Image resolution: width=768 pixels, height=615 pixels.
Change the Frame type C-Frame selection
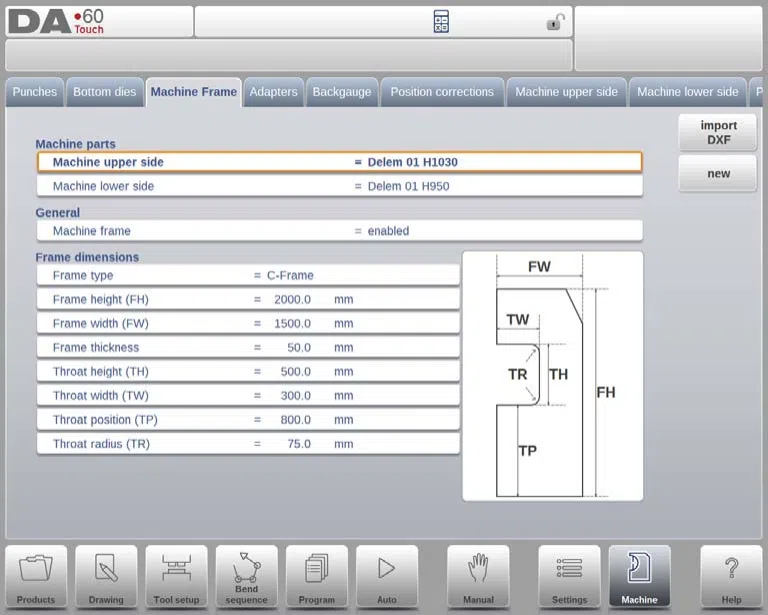pyautogui.click(x=248, y=275)
